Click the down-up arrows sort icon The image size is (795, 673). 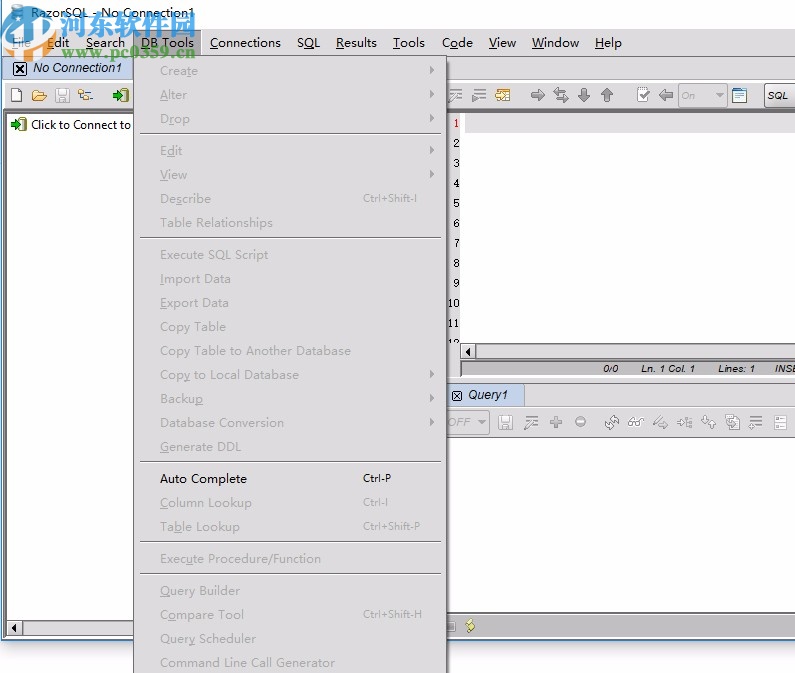[x=708, y=422]
